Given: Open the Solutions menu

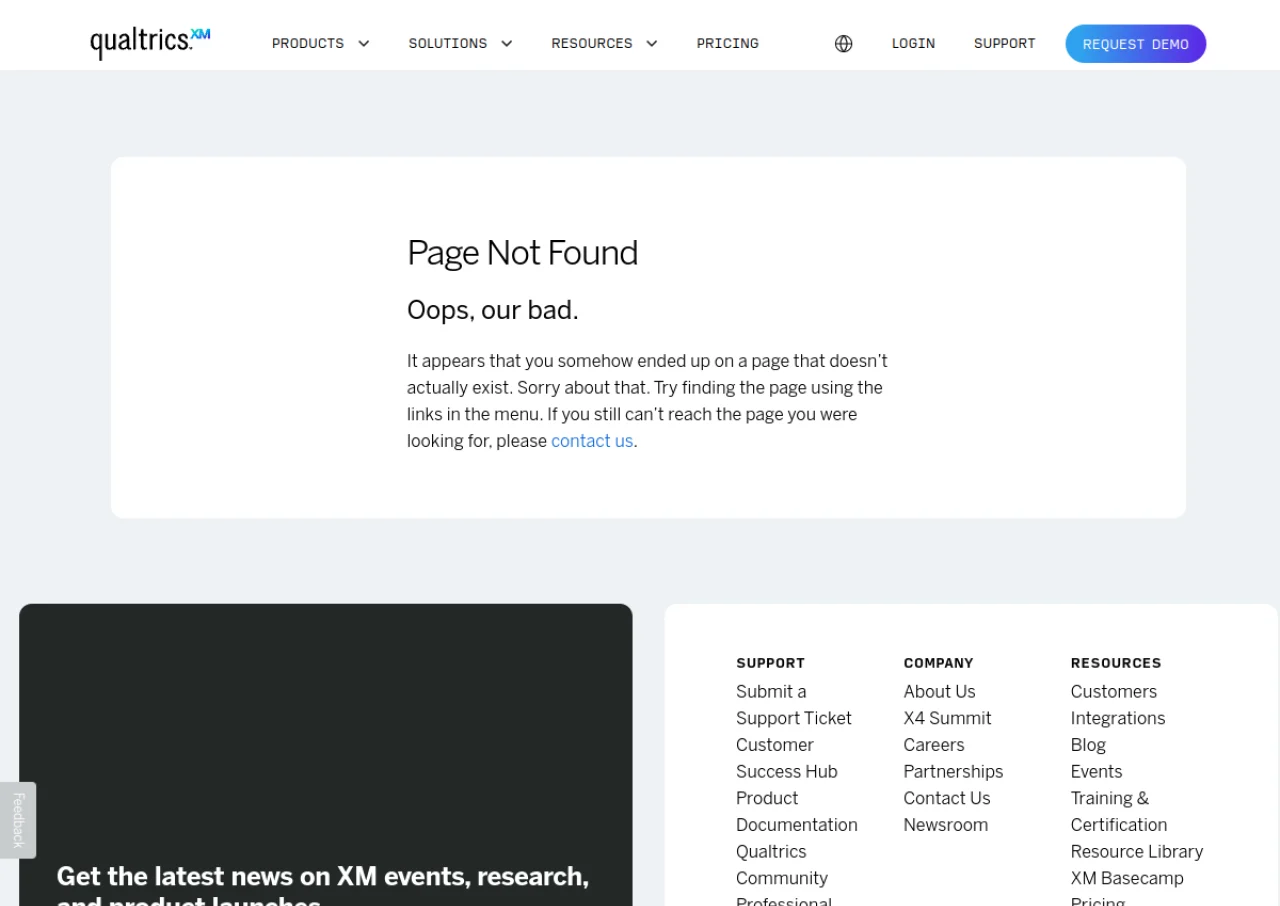Looking at the screenshot, I should point(448,44).
